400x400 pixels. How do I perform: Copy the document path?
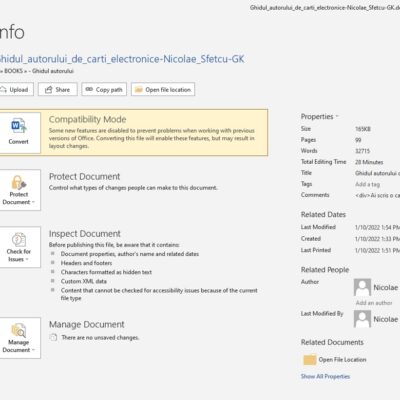(104, 89)
